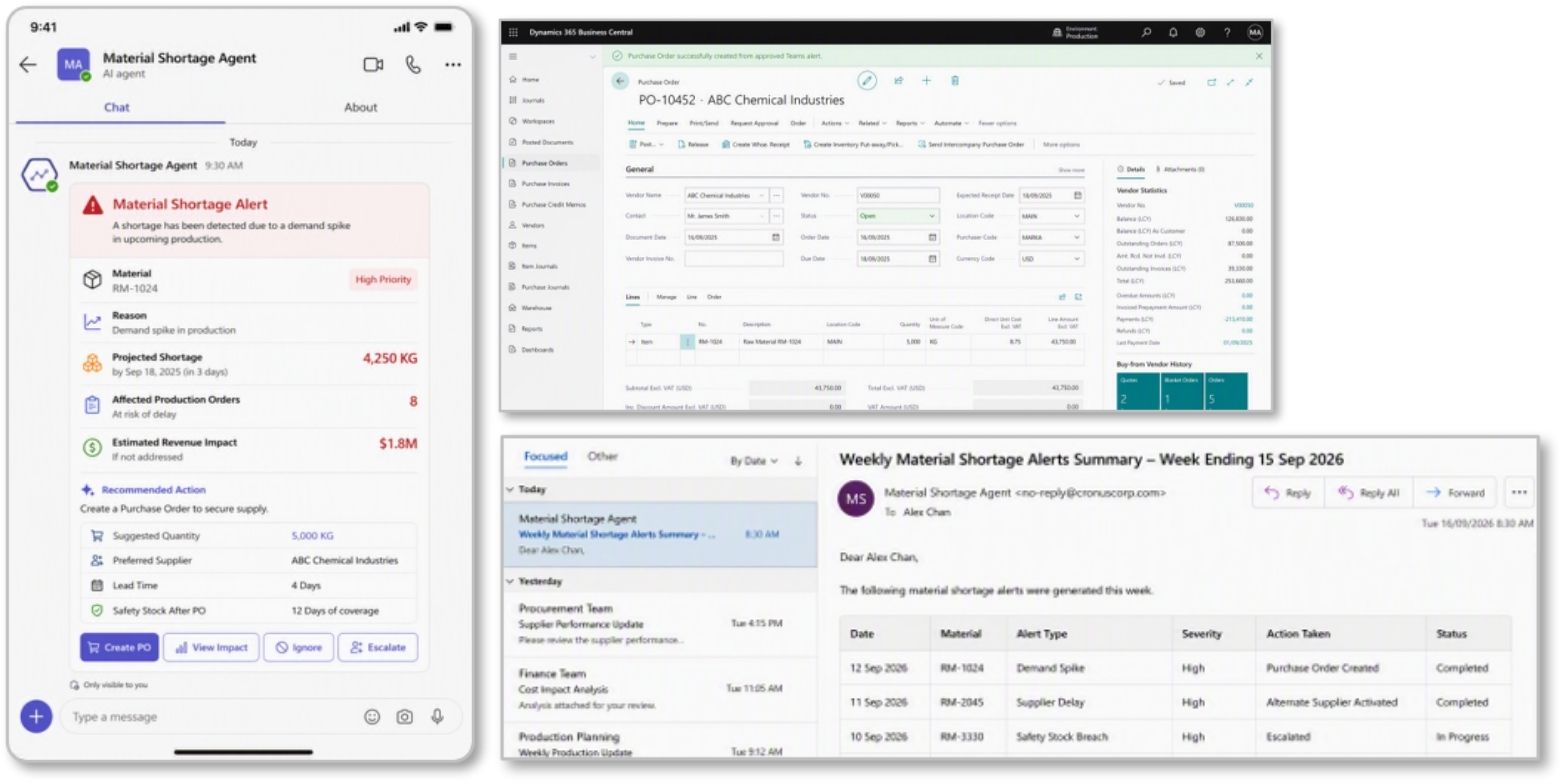Click the Create PO button
Viewport: 1562px width, 782px height.
pyautogui.click(x=119, y=647)
